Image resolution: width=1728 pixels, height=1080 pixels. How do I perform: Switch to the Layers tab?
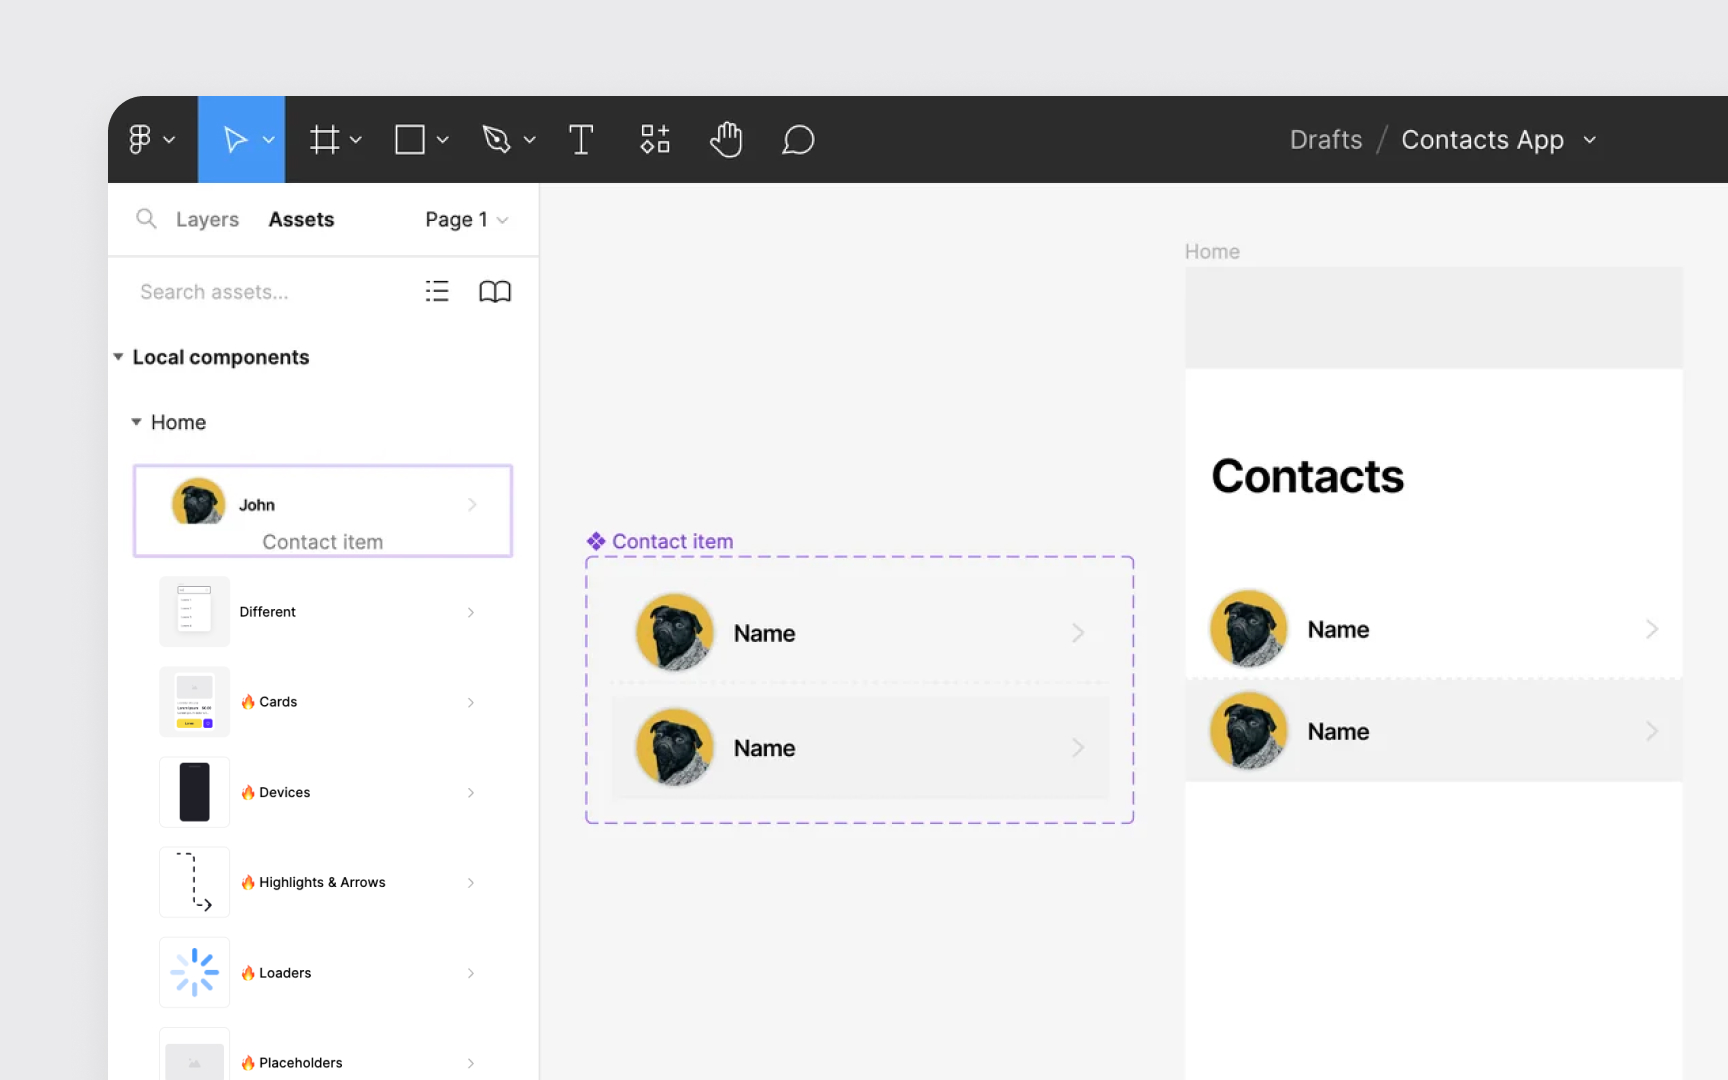pyautogui.click(x=207, y=220)
